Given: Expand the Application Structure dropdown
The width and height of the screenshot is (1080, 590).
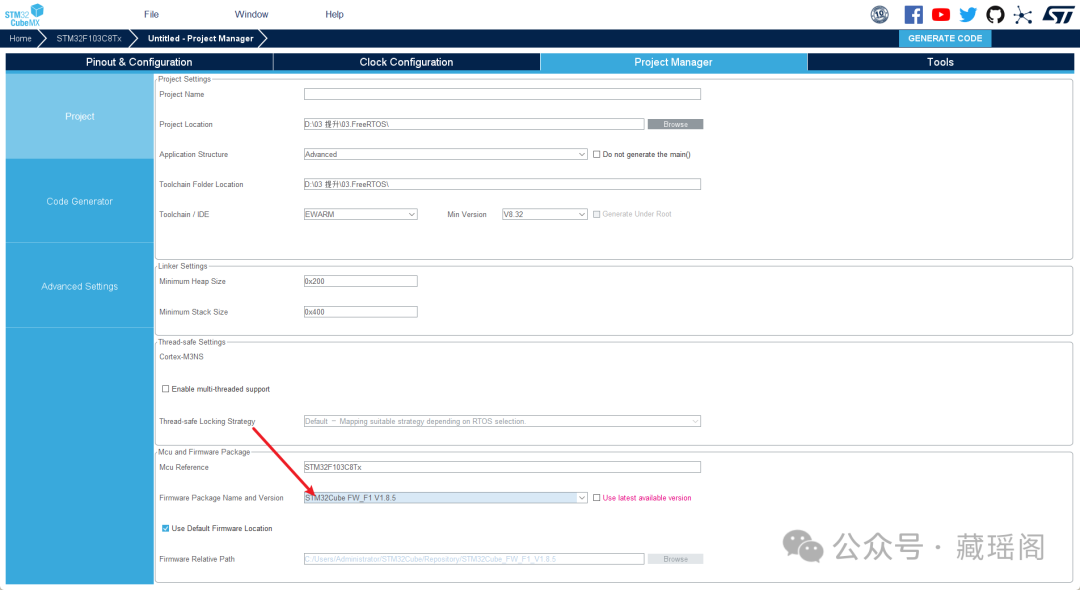Looking at the screenshot, I should click(582, 154).
